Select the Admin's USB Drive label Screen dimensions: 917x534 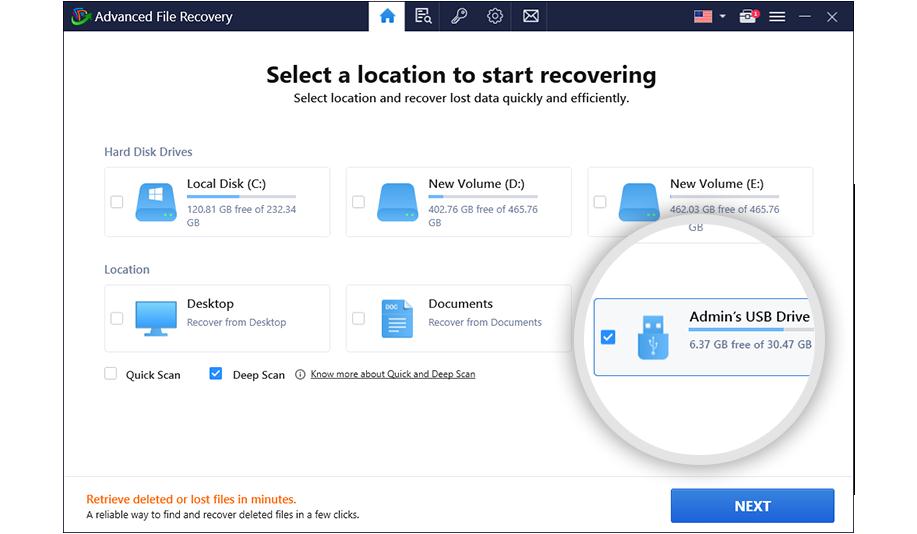pos(750,316)
